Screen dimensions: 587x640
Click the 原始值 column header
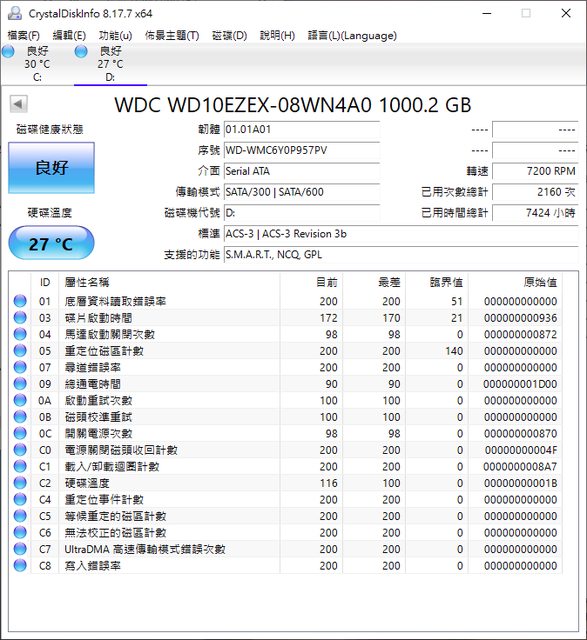point(516,282)
